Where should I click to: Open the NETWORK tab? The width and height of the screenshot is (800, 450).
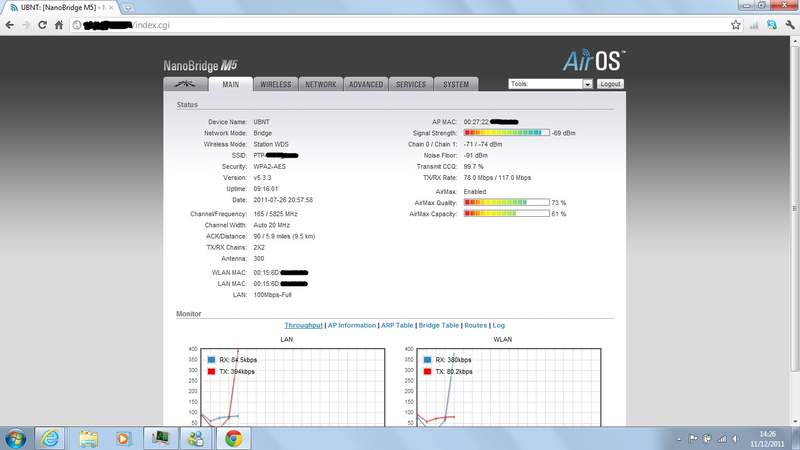click(x=320, y=84)
